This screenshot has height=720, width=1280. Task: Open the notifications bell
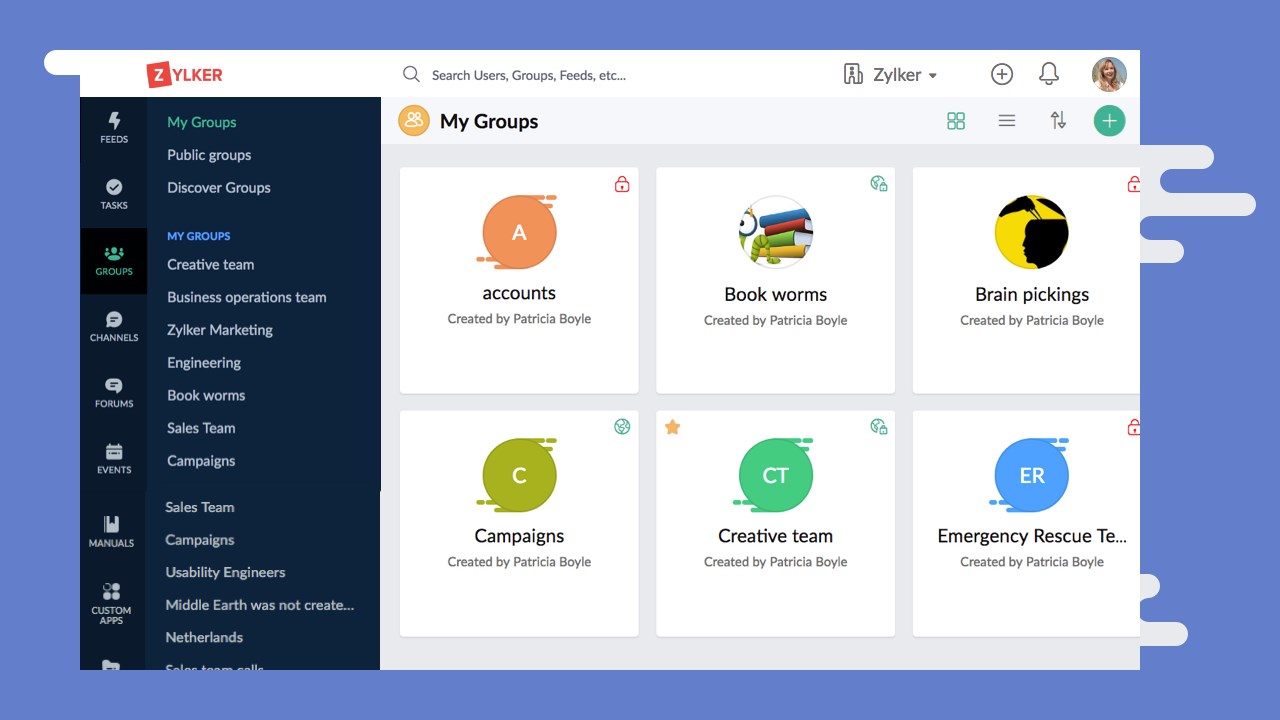pos(1049,74)
